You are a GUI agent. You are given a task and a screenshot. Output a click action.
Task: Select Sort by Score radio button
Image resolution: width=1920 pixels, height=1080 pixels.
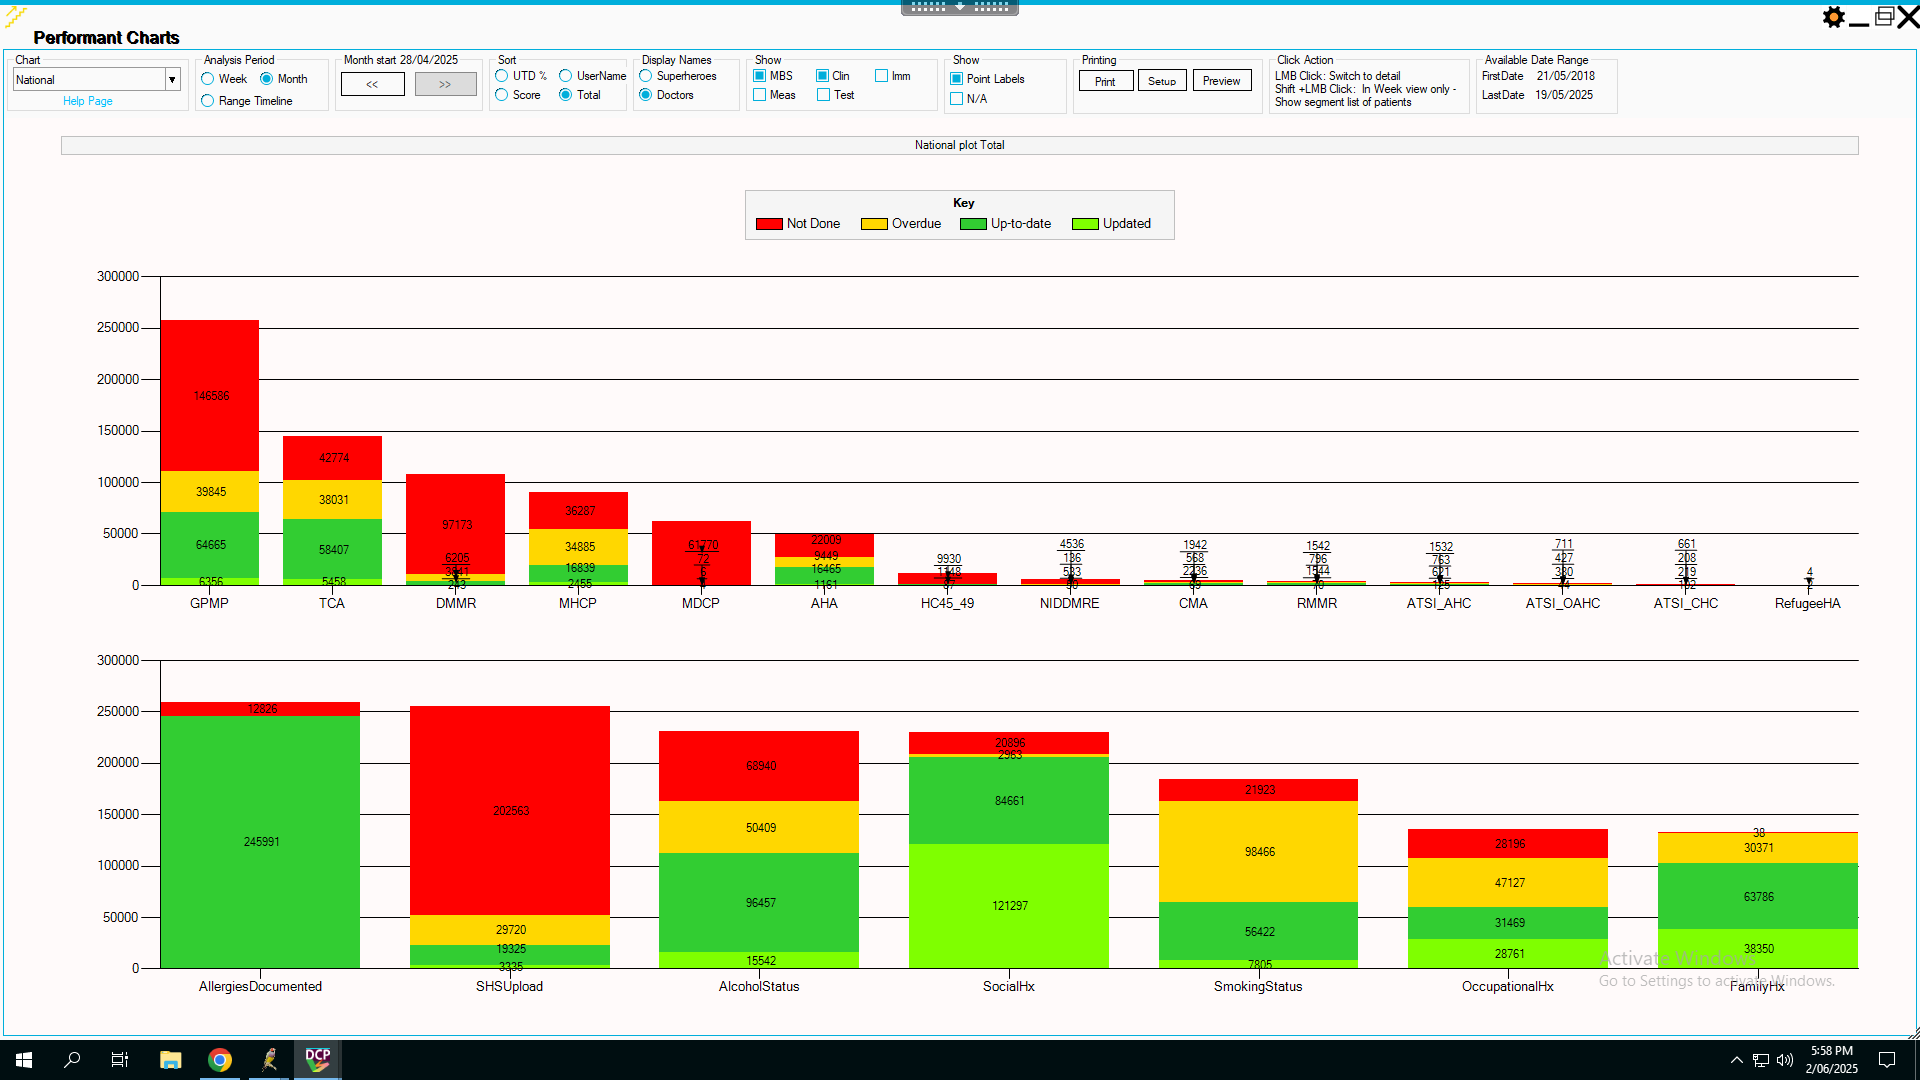tap(502, 95)
